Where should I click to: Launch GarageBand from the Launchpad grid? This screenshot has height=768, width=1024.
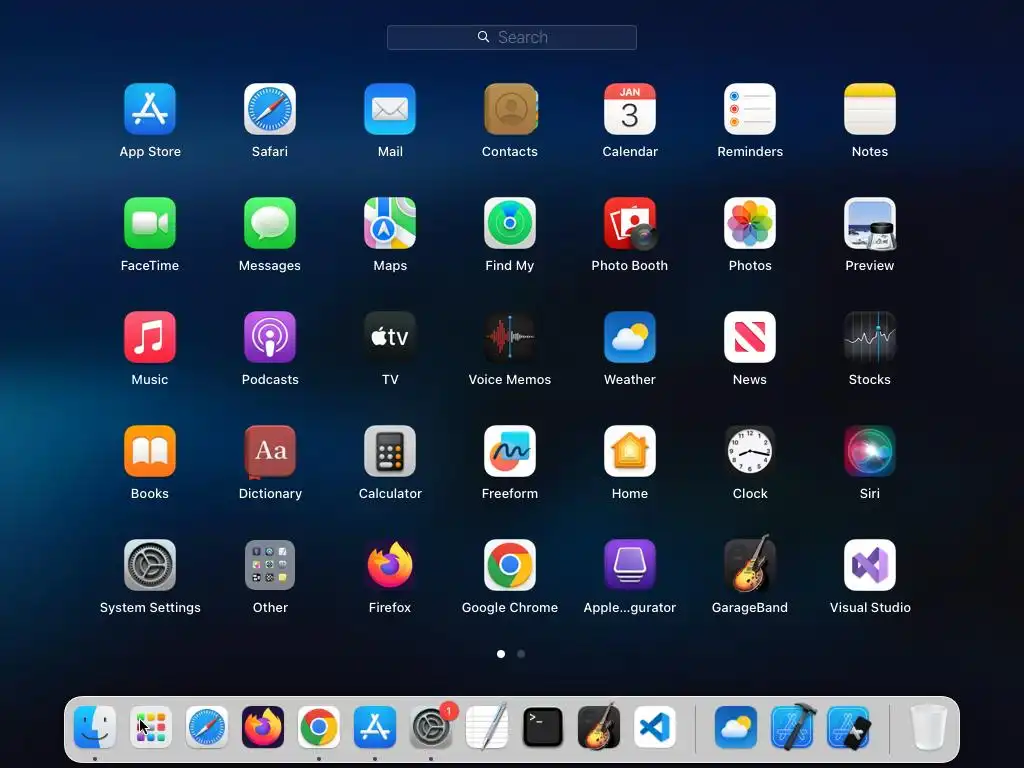[750, 565]
